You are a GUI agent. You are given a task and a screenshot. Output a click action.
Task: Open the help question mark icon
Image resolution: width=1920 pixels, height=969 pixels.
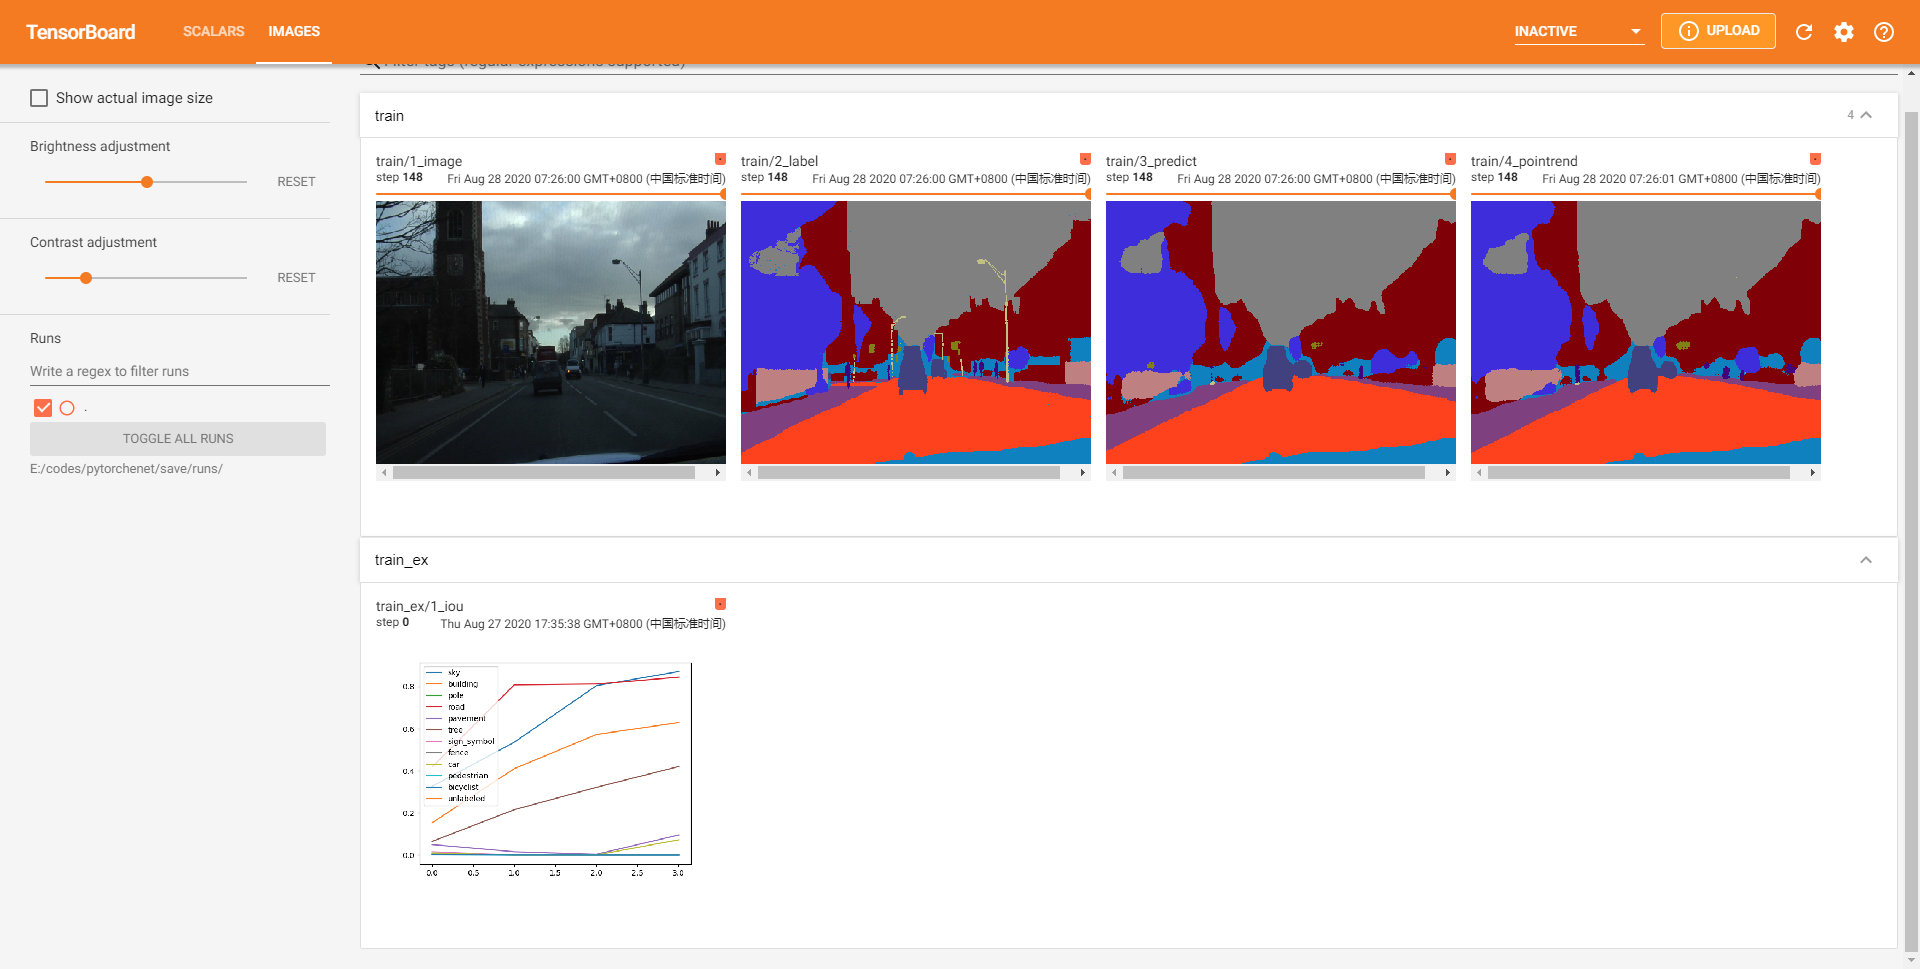tap(1884, 32)
